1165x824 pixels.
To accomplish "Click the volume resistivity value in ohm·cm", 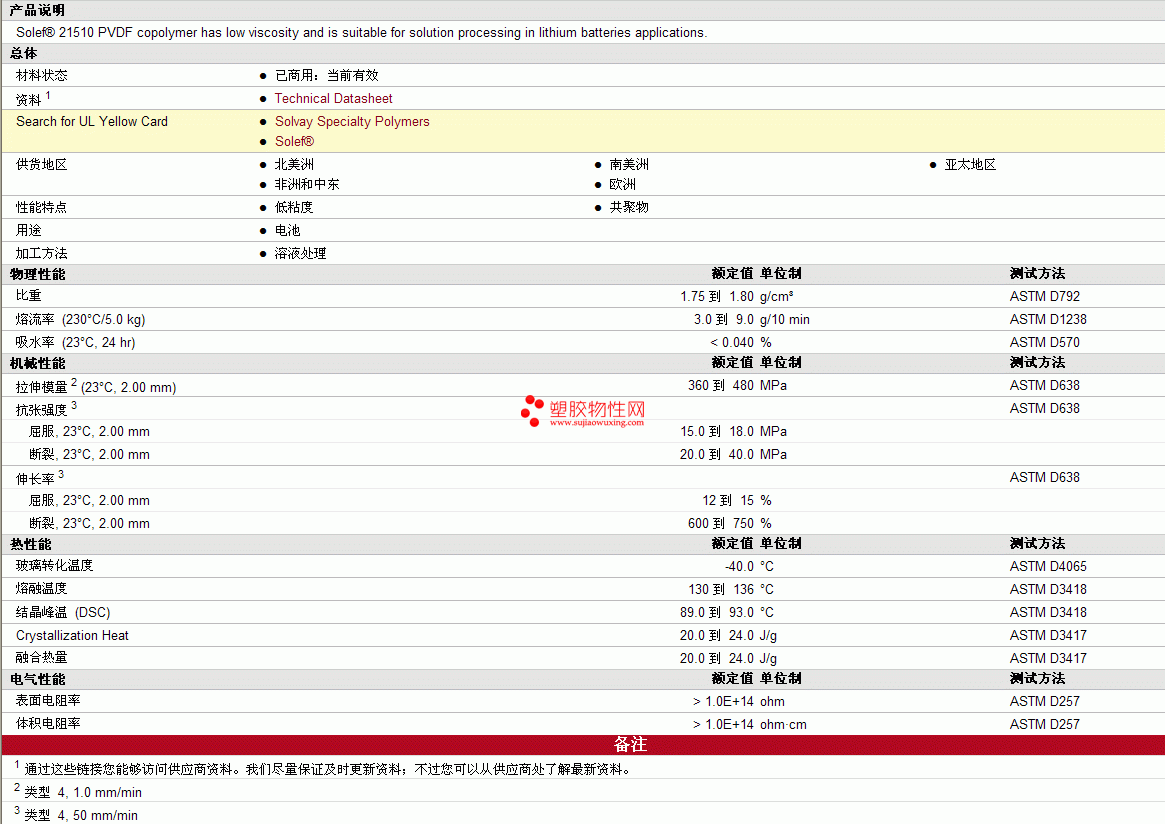I will tap(750, 725).
